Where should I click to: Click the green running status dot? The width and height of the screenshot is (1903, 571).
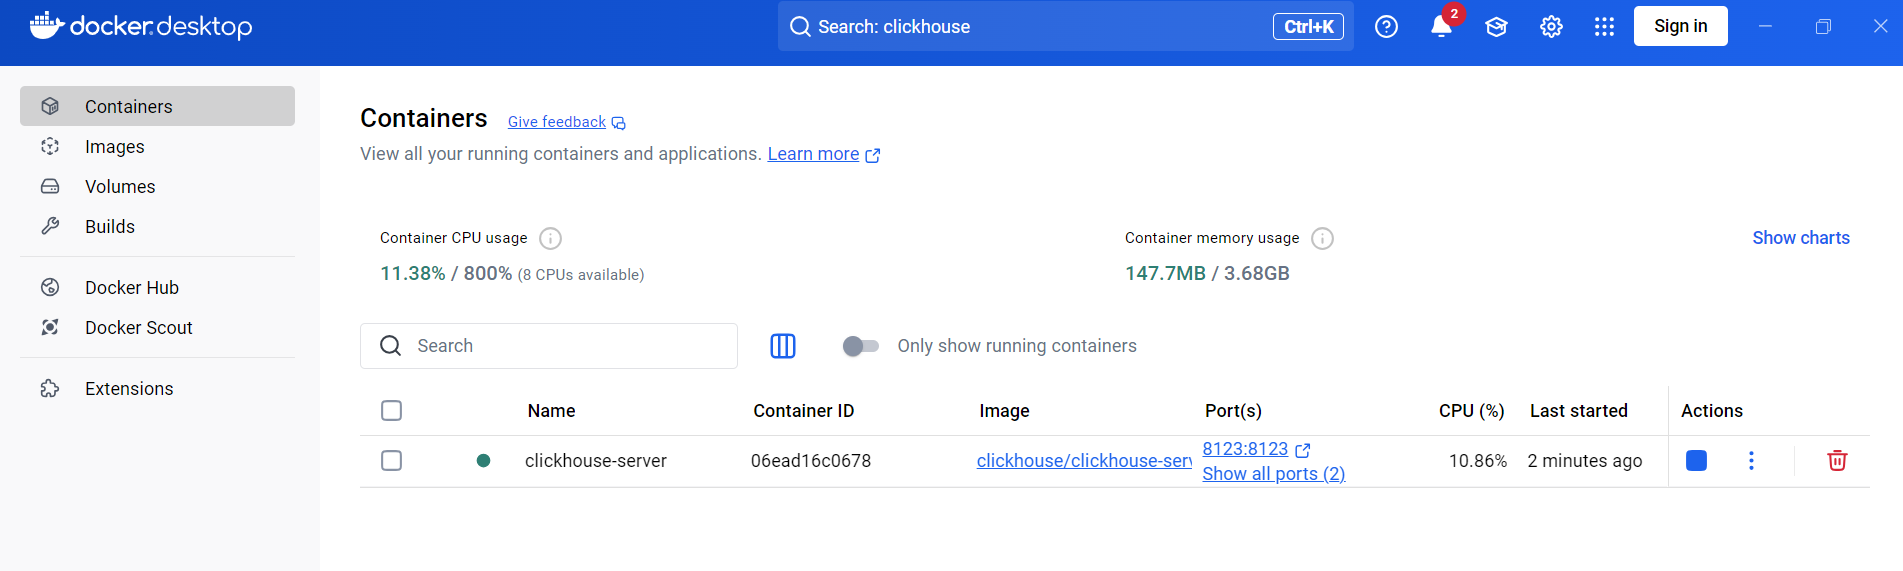[484, 461]
